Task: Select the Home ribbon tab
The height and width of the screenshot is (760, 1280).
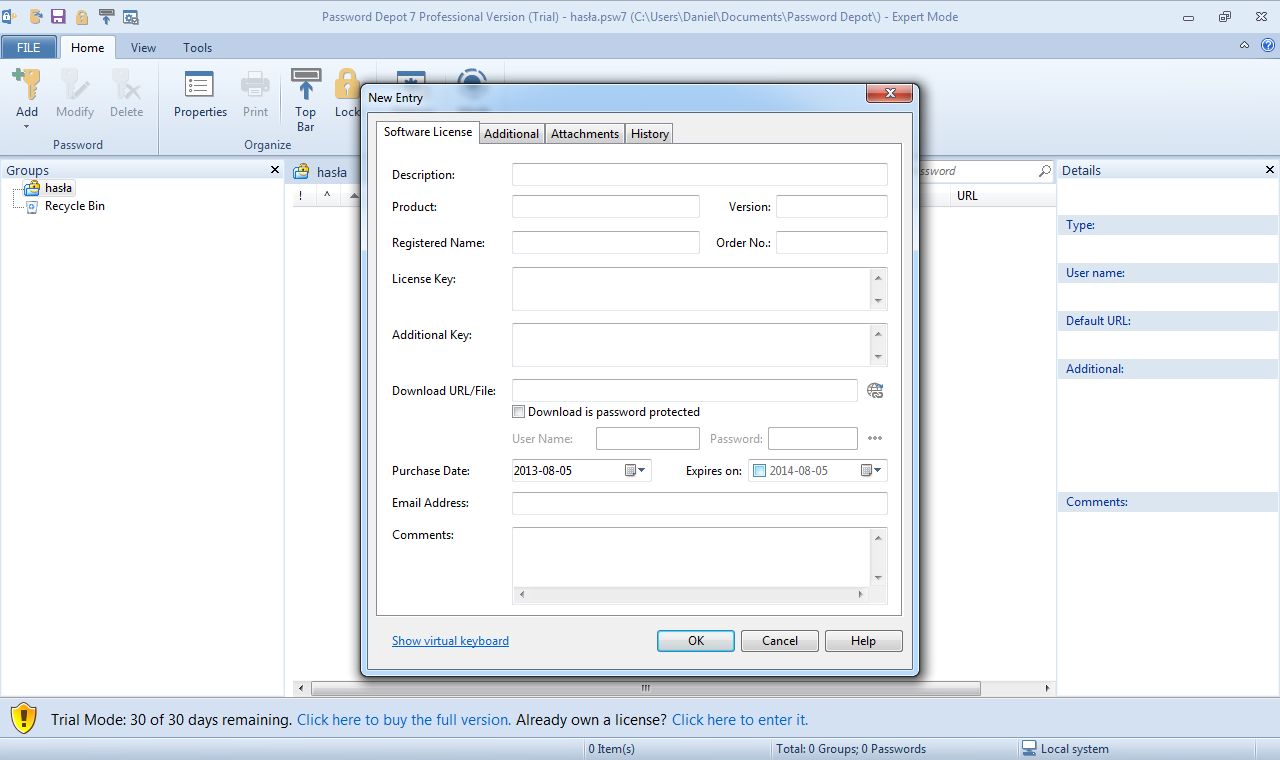Action: (87, 47)
